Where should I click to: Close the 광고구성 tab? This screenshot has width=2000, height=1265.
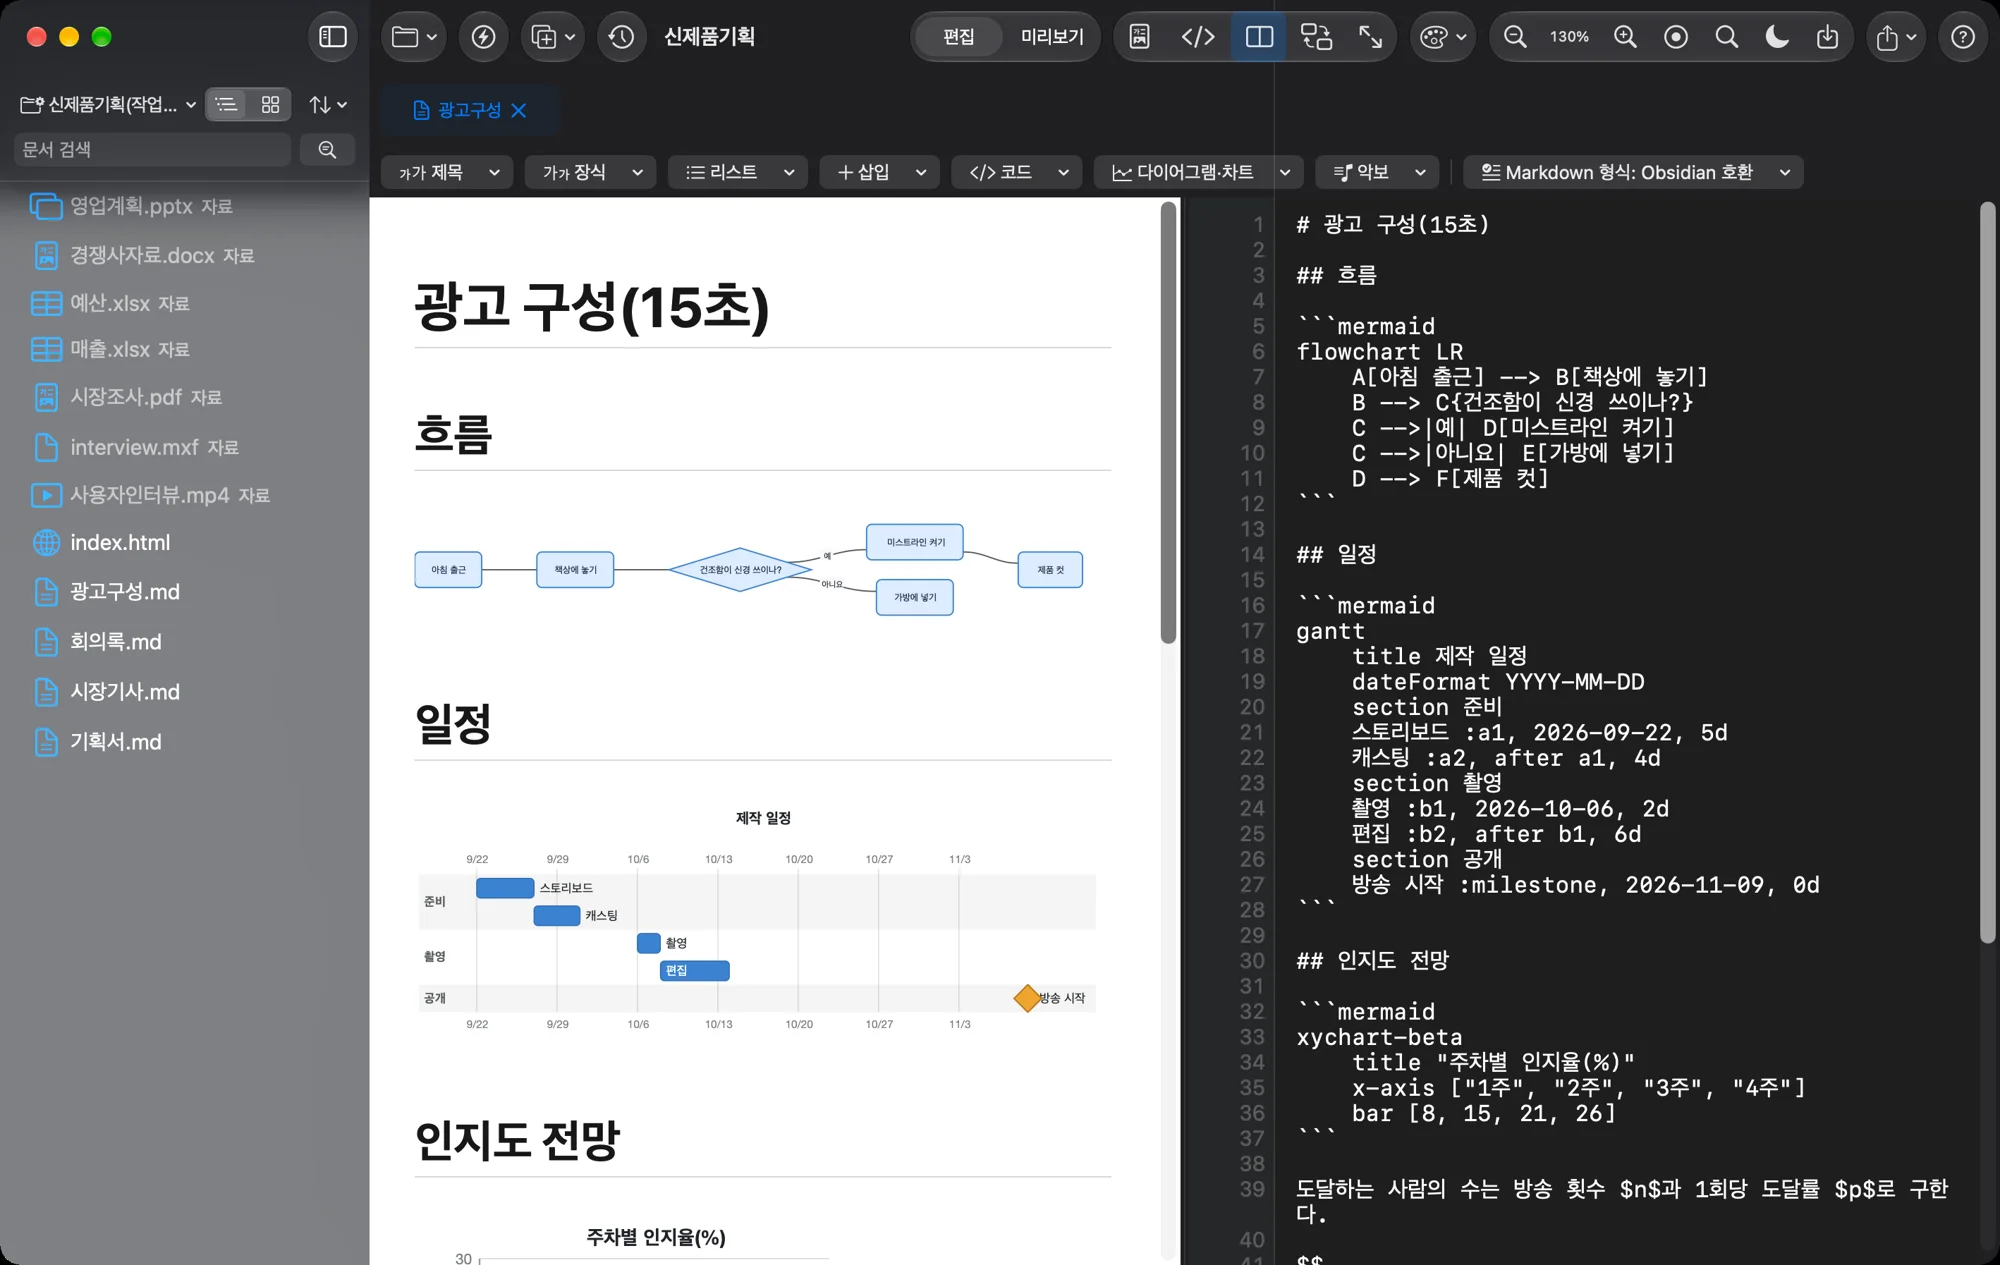519,110
